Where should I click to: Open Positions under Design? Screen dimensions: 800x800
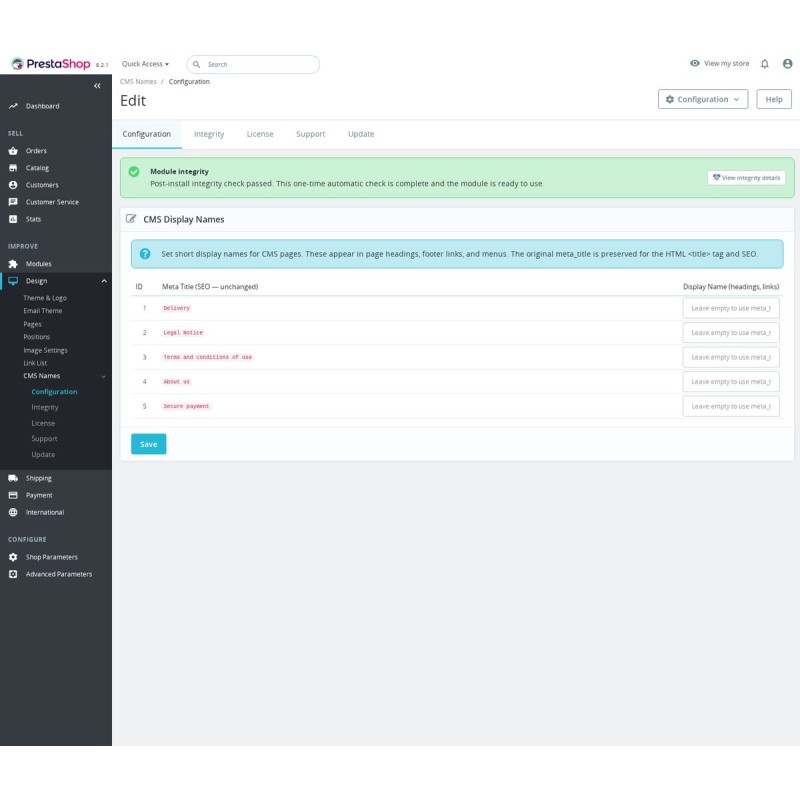(36, 337)
